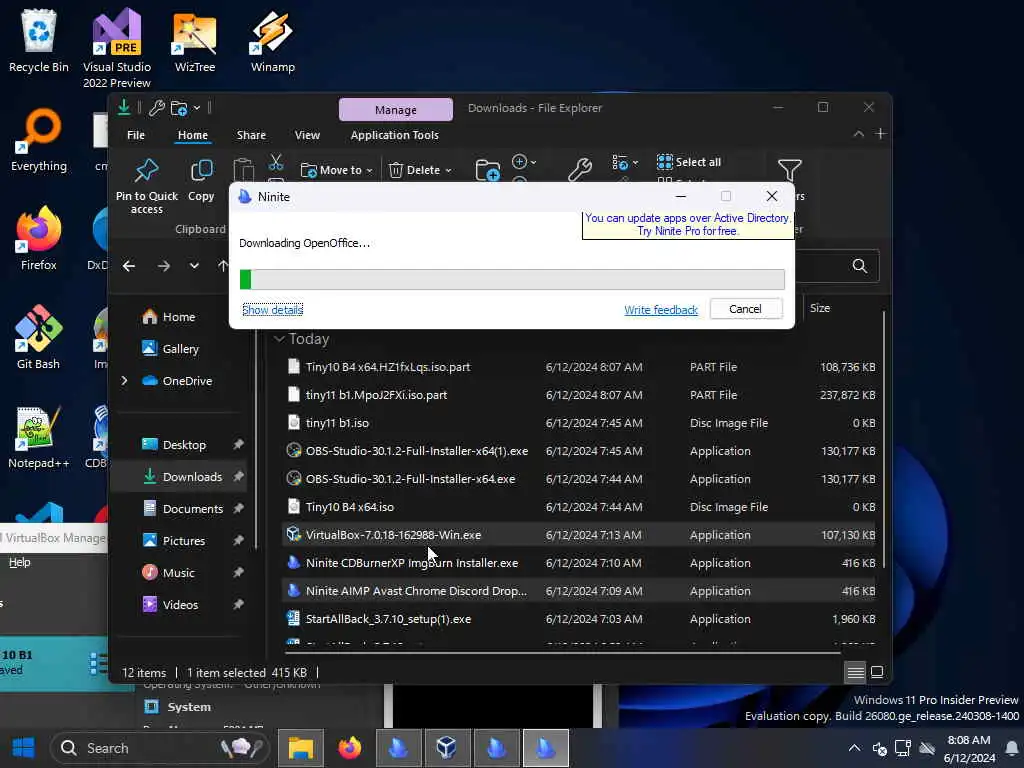This screenshot has width=1024, height=768.
Task: Go forward with the right arrow button
Action: 163,266
